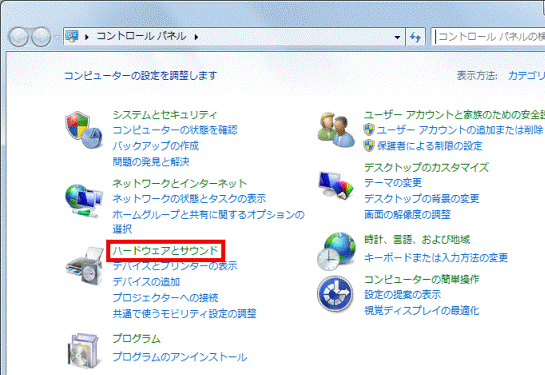Open the カテゴリ view method dropdown
The width and height of the screenshot is (545, 375).
point(526,75)
